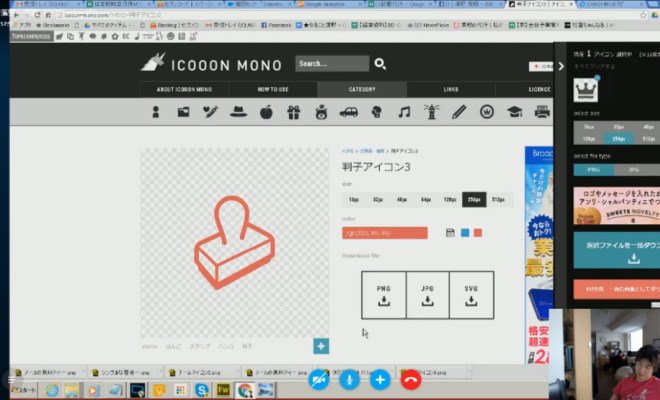Download the icon as PNG
660x400 pixels.
[383, 295]
